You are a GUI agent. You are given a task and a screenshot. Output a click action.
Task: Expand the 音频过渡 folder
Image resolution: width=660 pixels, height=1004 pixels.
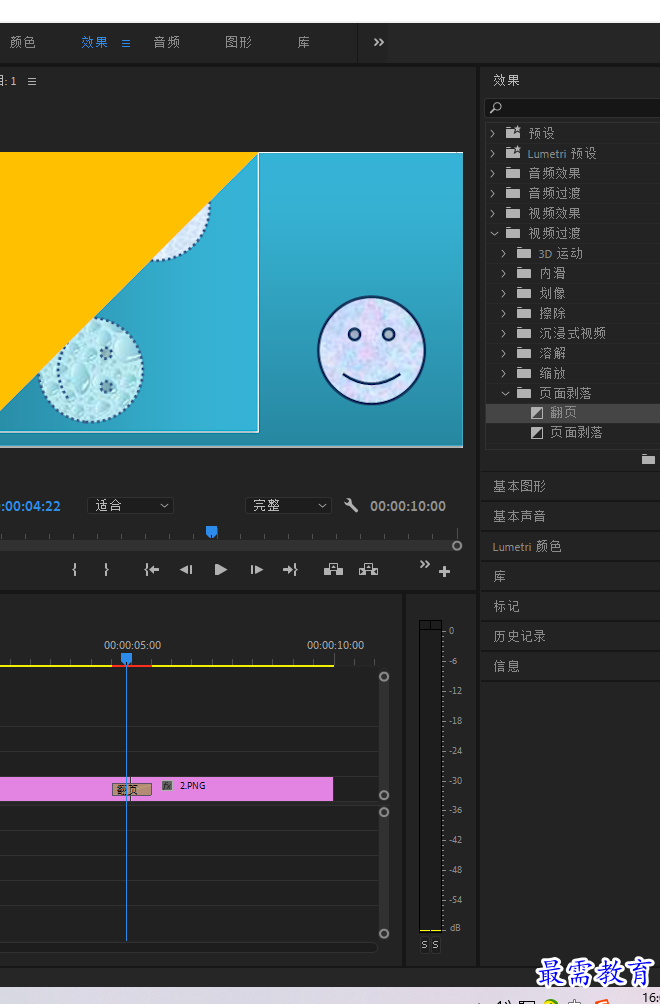(493, 193)
